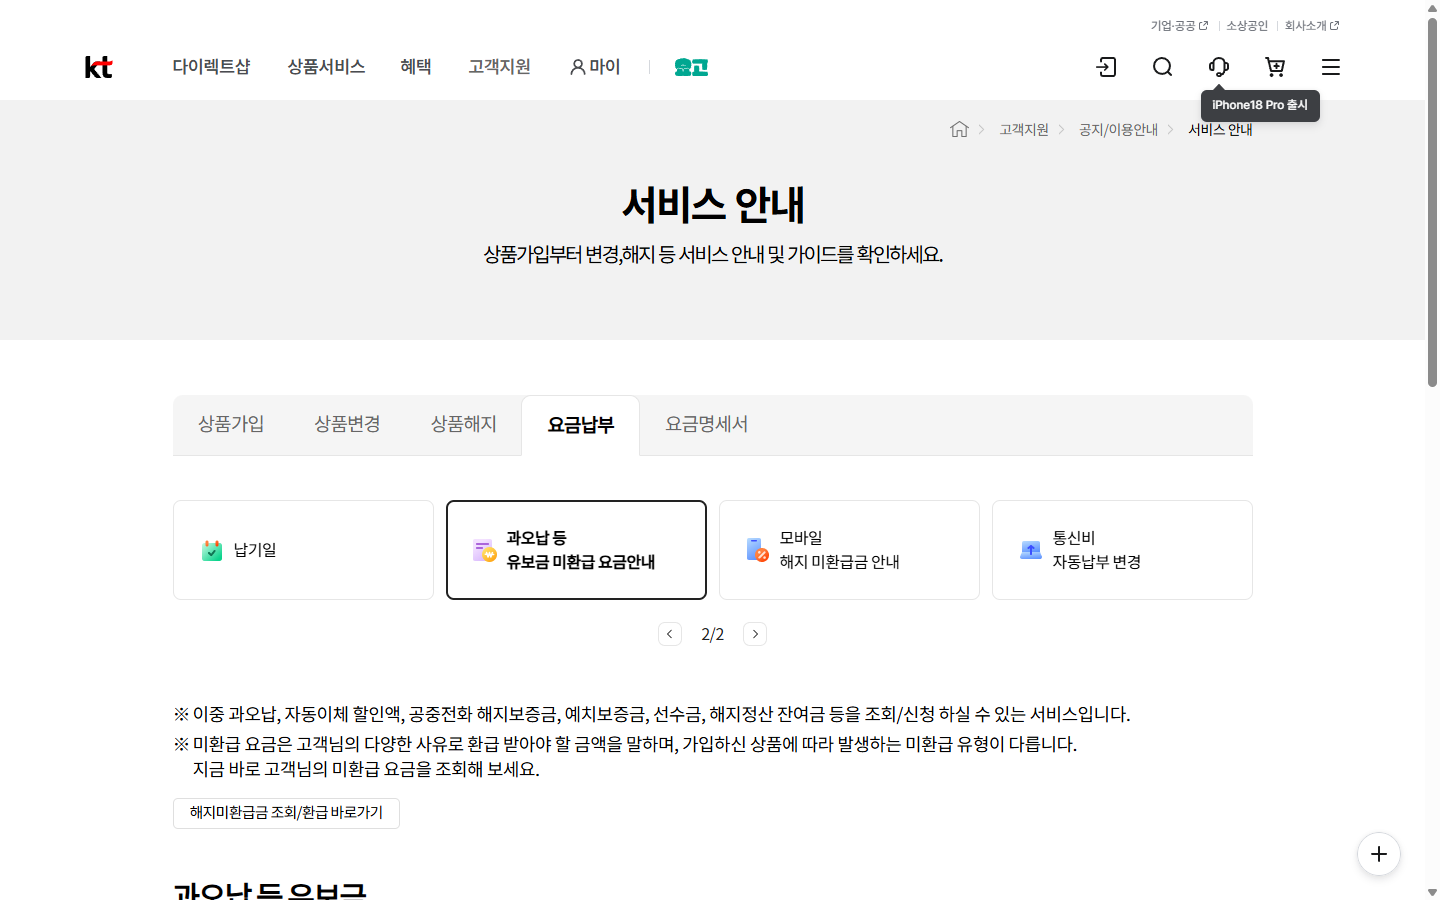The width and height of the screenshot is (1440, 900).
Task: Open 고객지원 menu
Action: 499,67
